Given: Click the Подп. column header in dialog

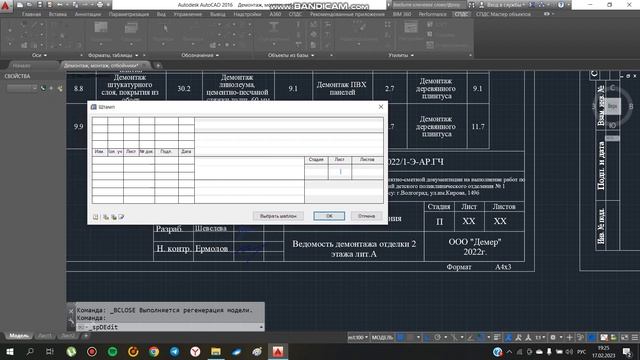Looking at the screenshot, I should 166,151.
